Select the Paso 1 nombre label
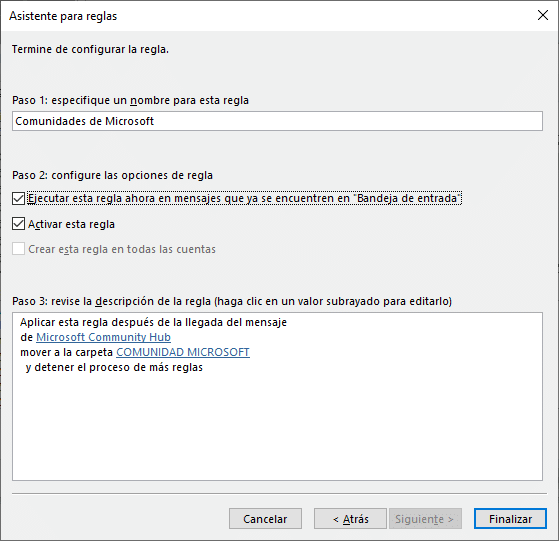The width and height of the screenshot is (559, 541). (130, 101)
